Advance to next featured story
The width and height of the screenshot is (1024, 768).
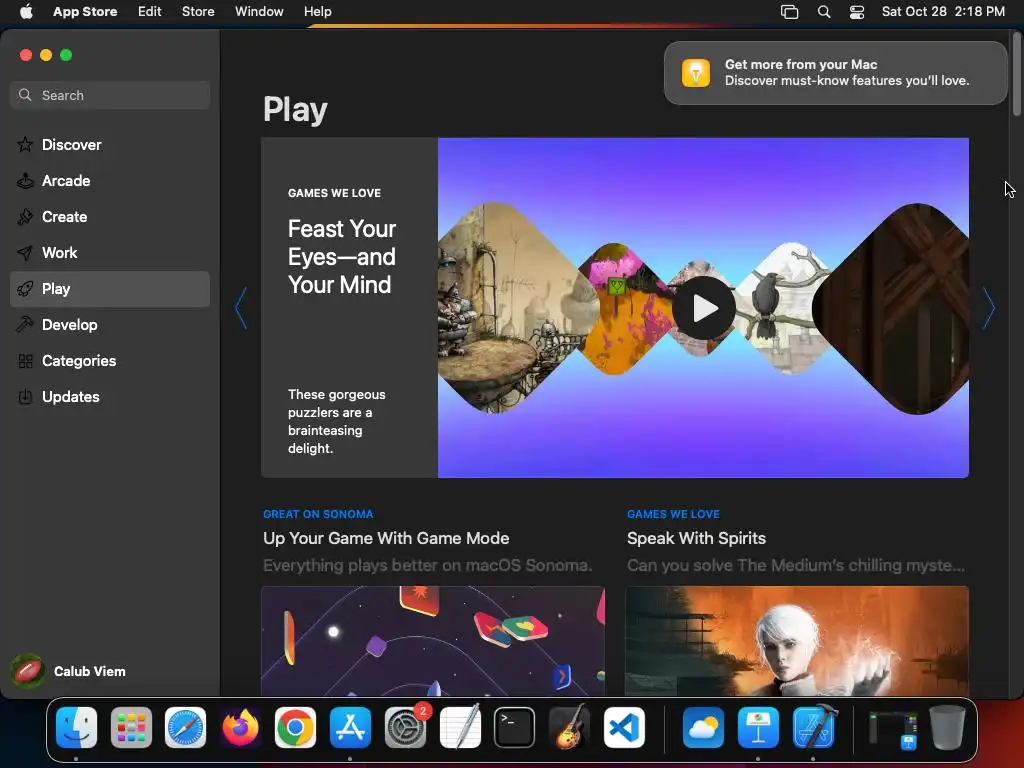[x=989, y=308]
